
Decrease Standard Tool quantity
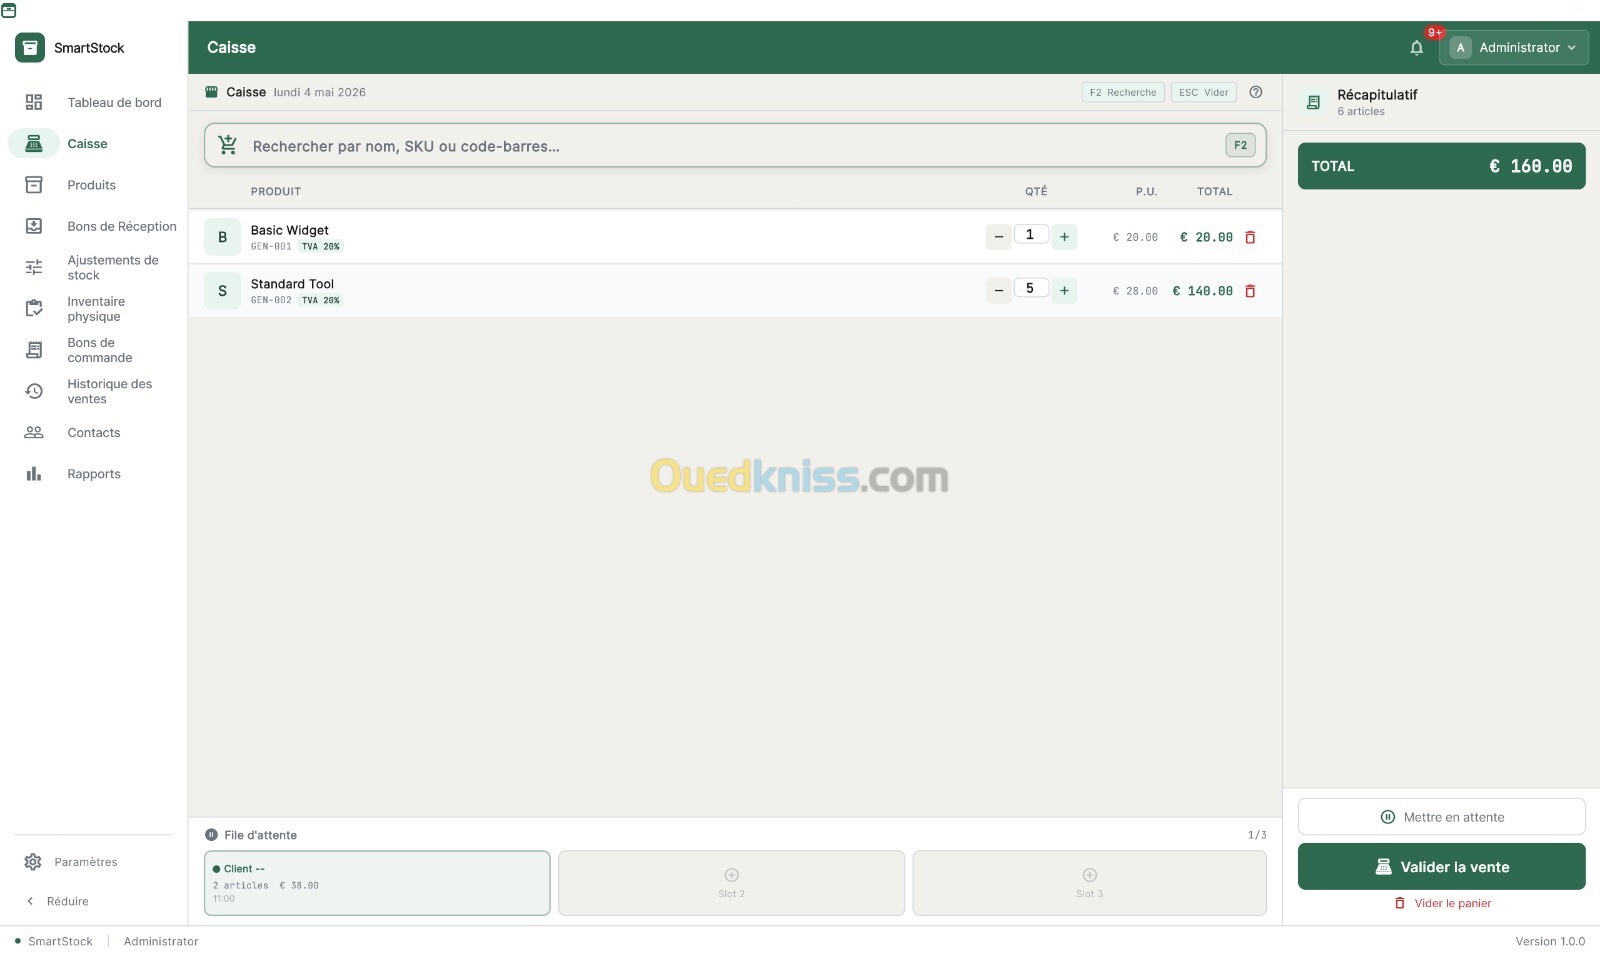click(x=998, y=291)
